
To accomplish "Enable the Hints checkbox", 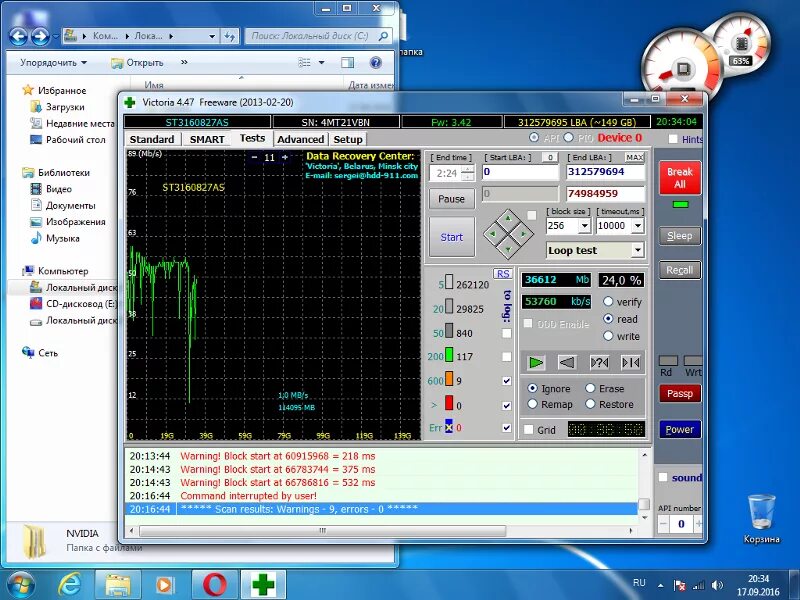I will coord(673,139).
